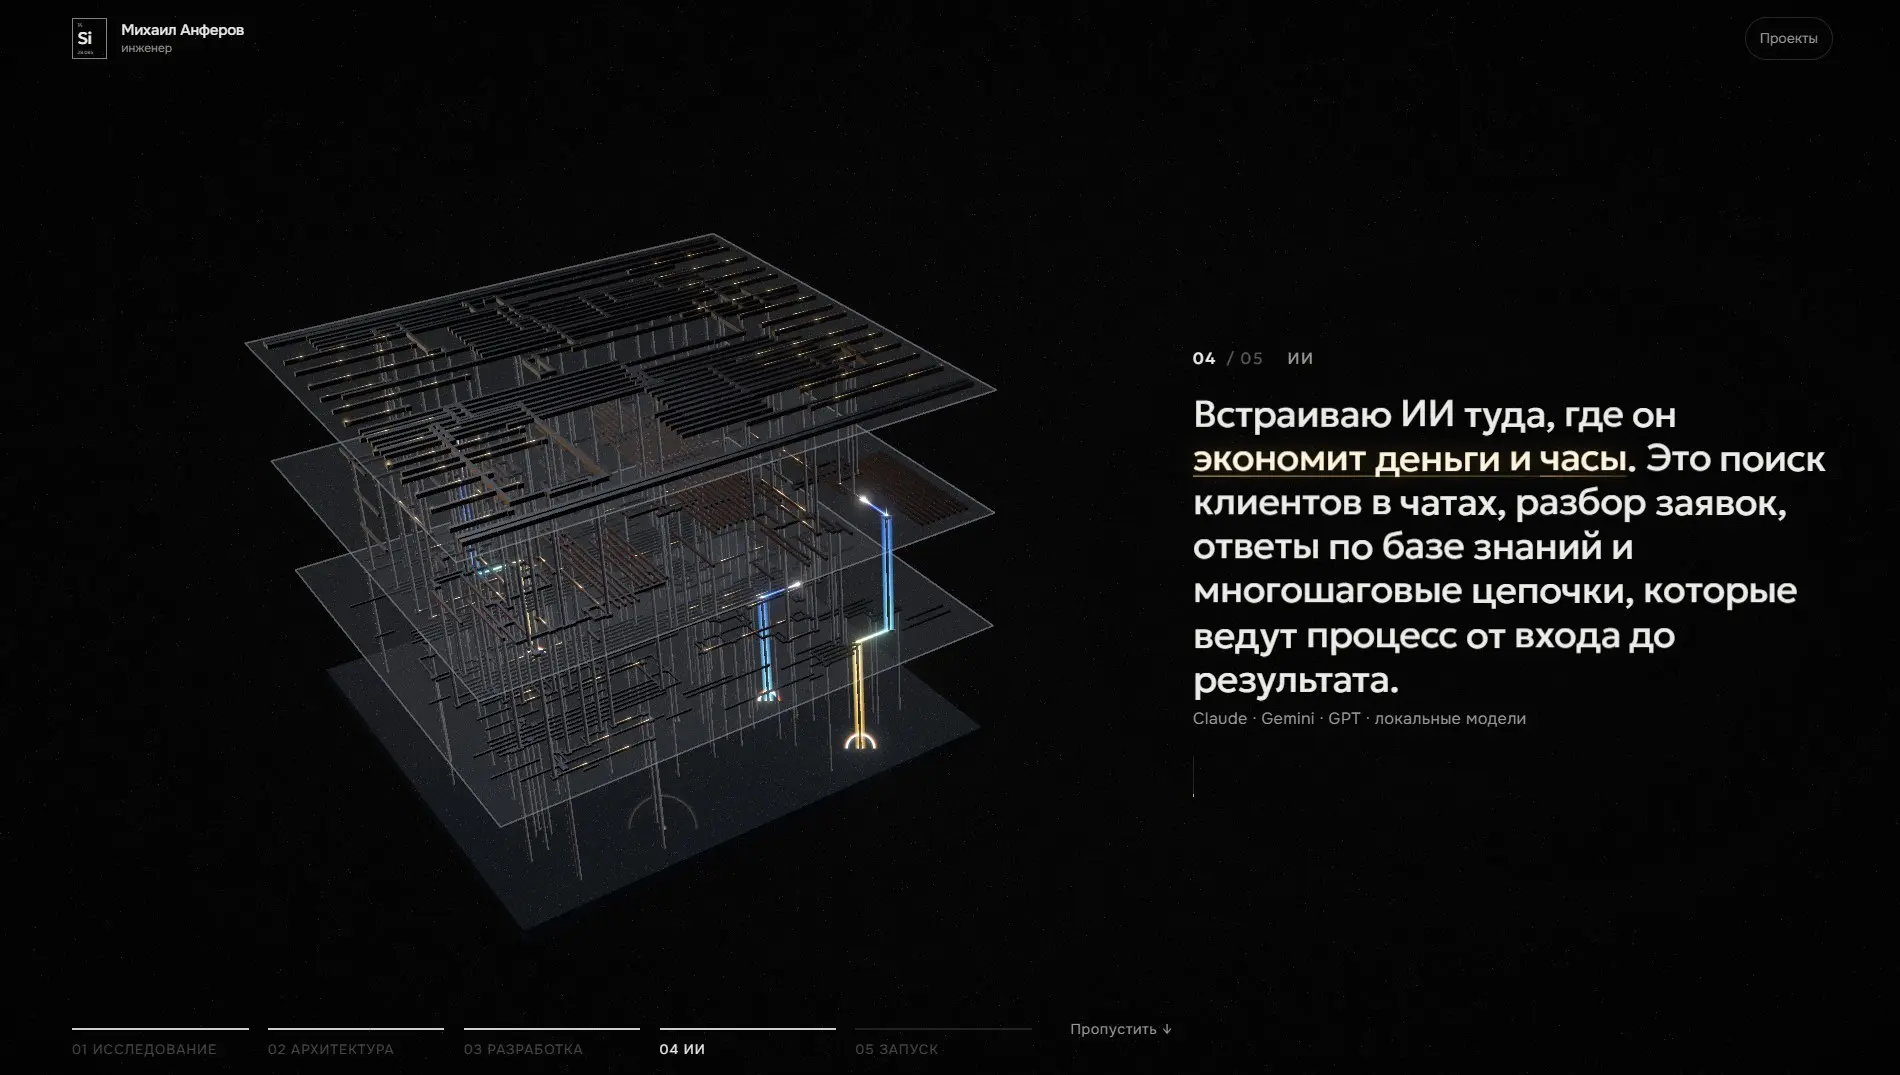Click the progress bar above 05 ЗАПУСК

click(x=943, y=1028)
